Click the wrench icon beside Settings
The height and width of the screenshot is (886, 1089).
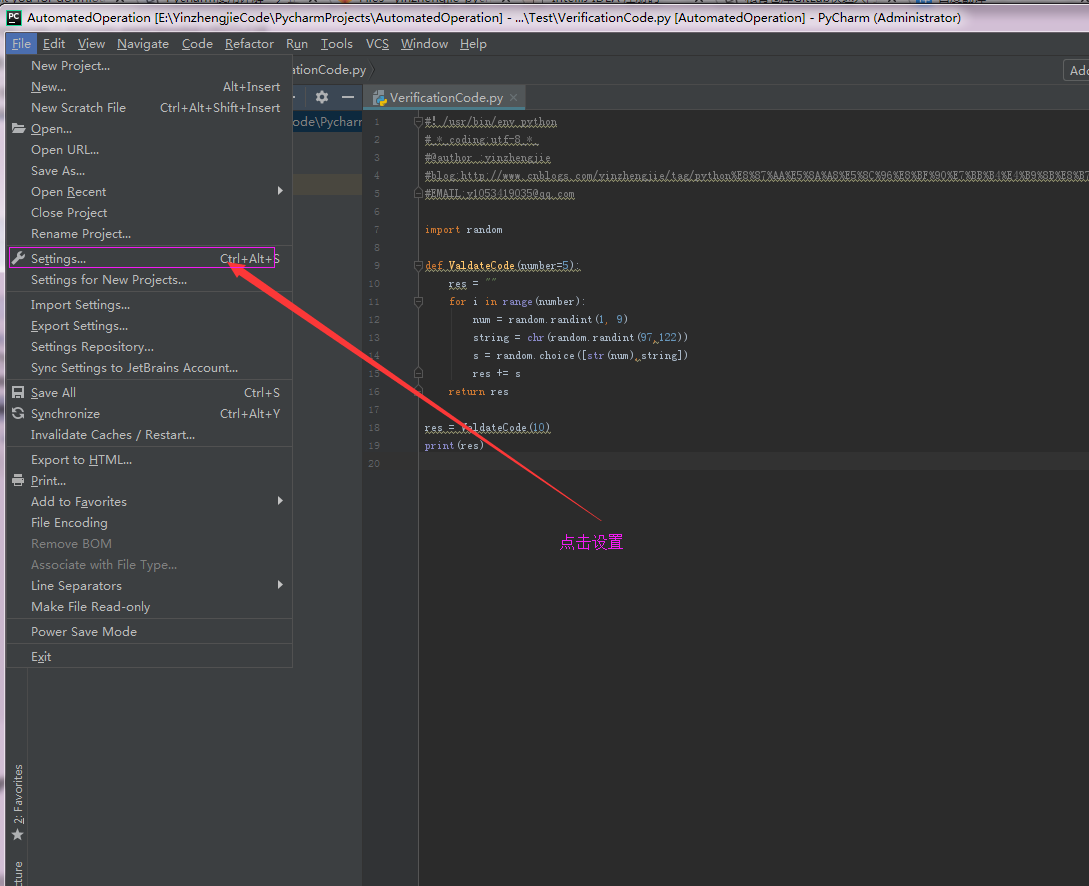pyautogui.click(x=18, y=259)
